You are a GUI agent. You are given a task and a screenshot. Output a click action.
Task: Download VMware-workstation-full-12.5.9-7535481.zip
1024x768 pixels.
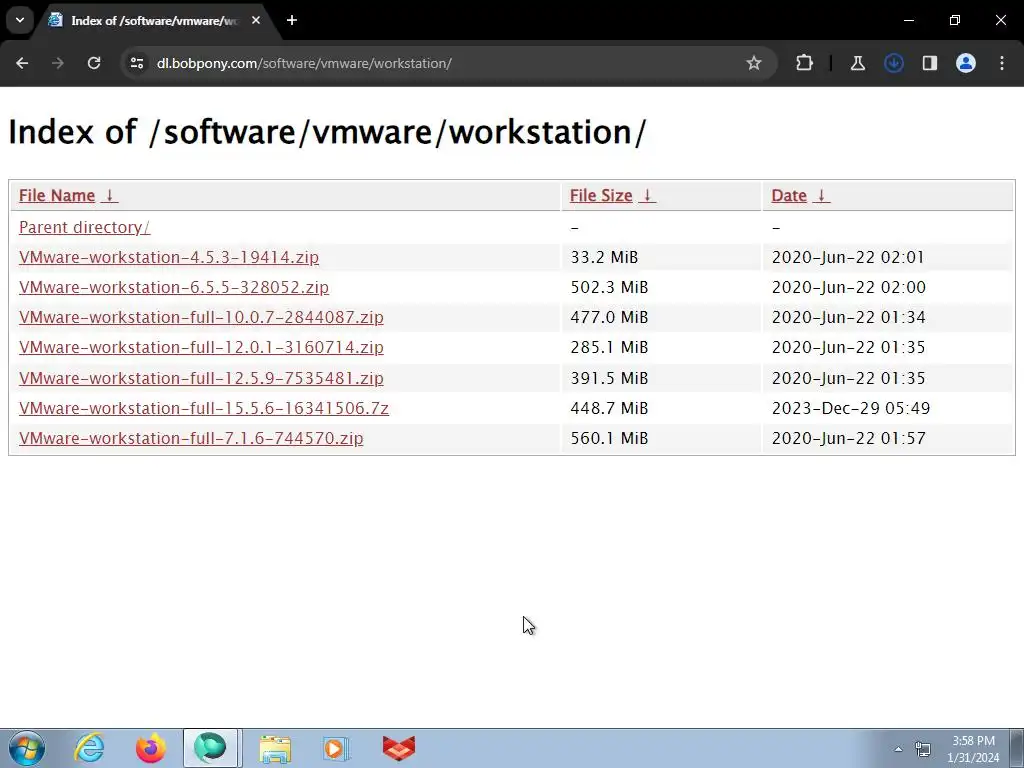[201, 377]
